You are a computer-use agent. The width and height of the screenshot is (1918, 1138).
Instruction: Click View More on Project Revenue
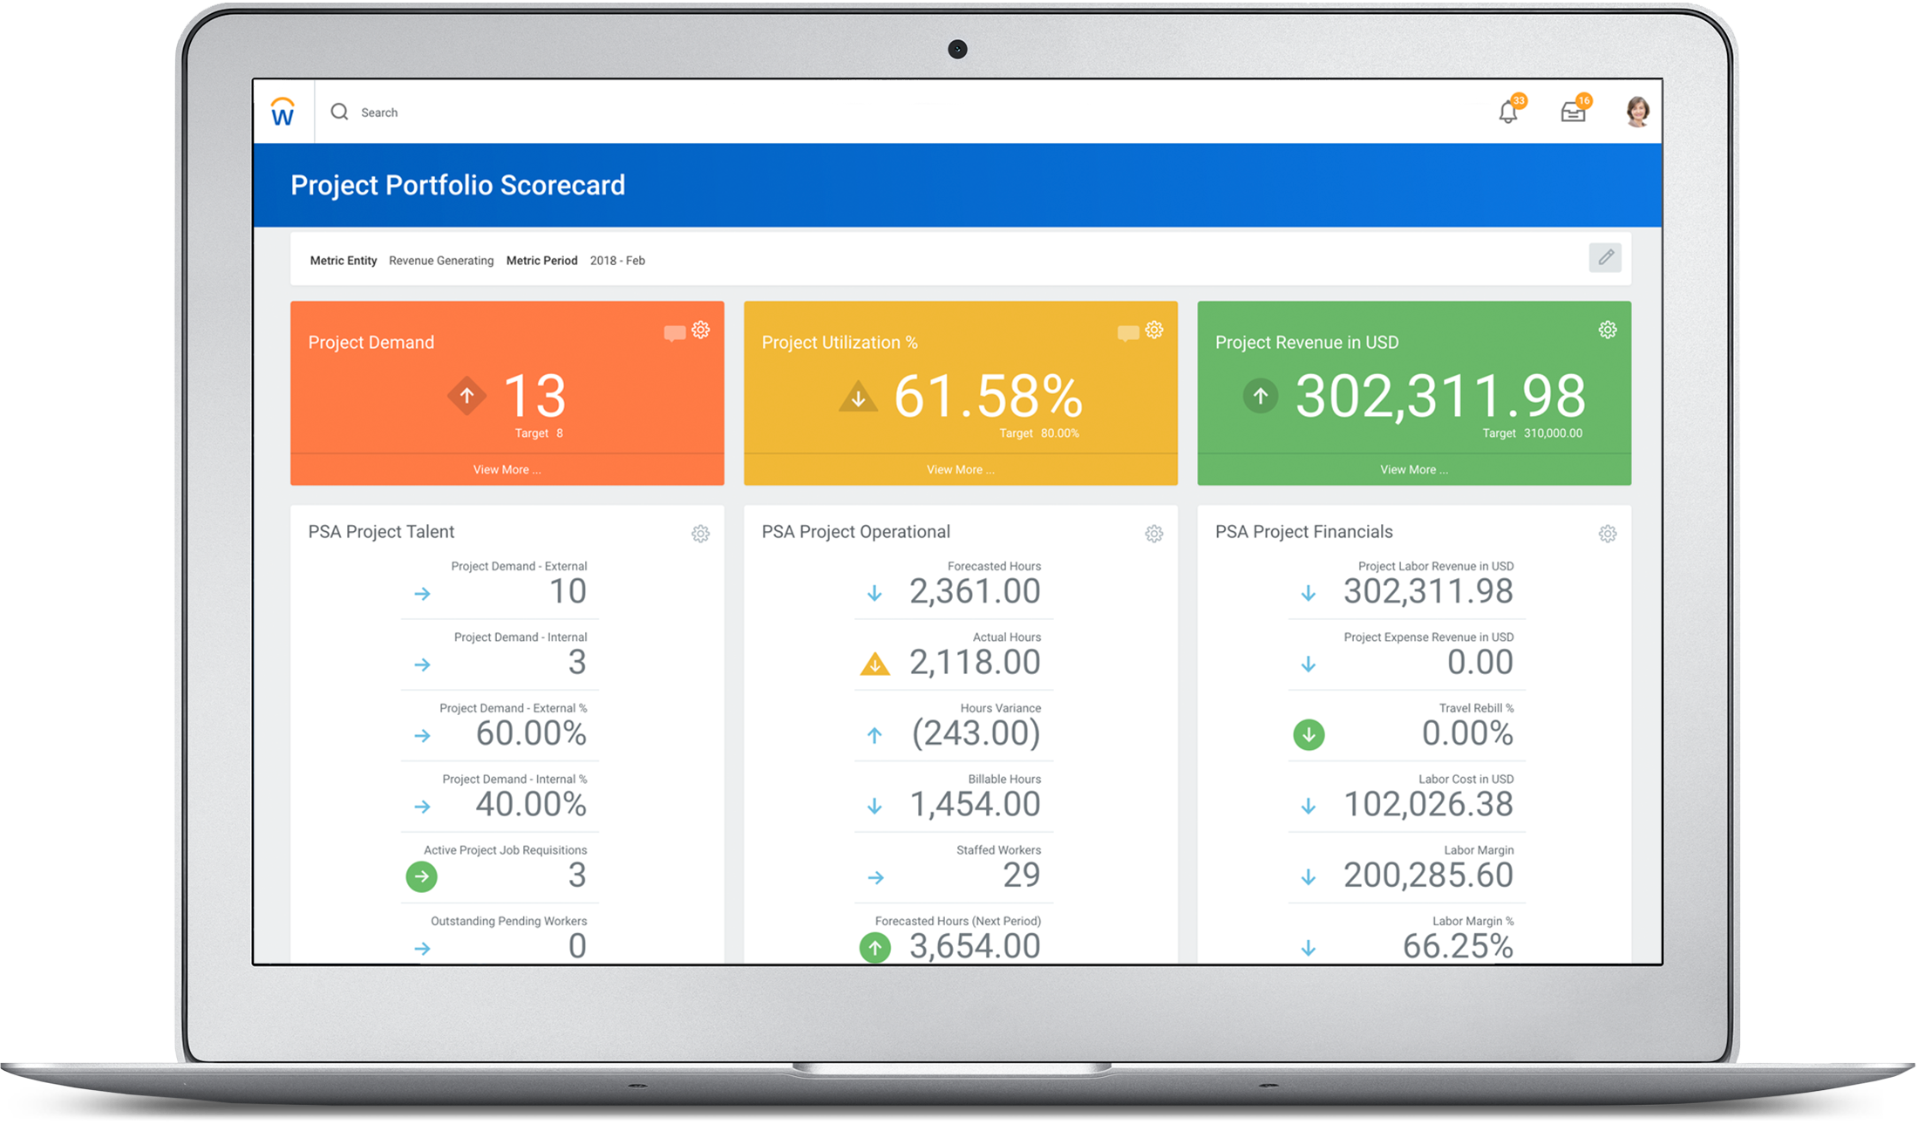1413,469
